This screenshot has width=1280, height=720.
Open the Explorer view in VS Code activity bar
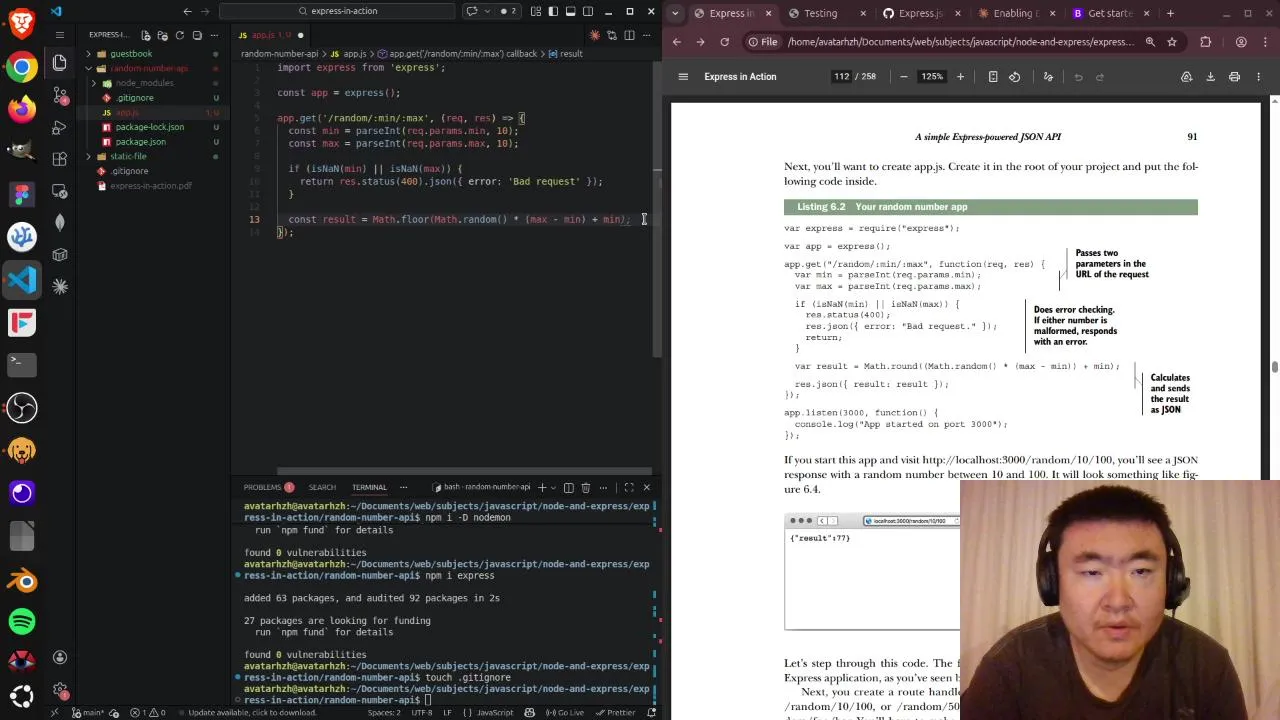[x=59, y=63]
